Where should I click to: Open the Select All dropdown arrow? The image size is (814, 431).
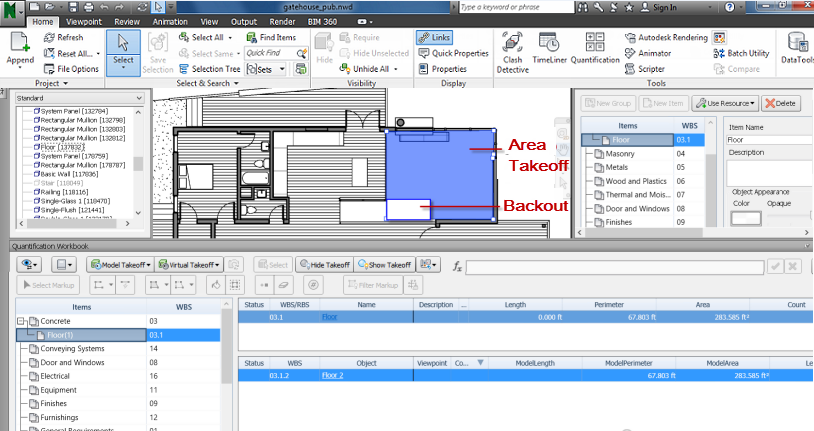coord(230,37)
